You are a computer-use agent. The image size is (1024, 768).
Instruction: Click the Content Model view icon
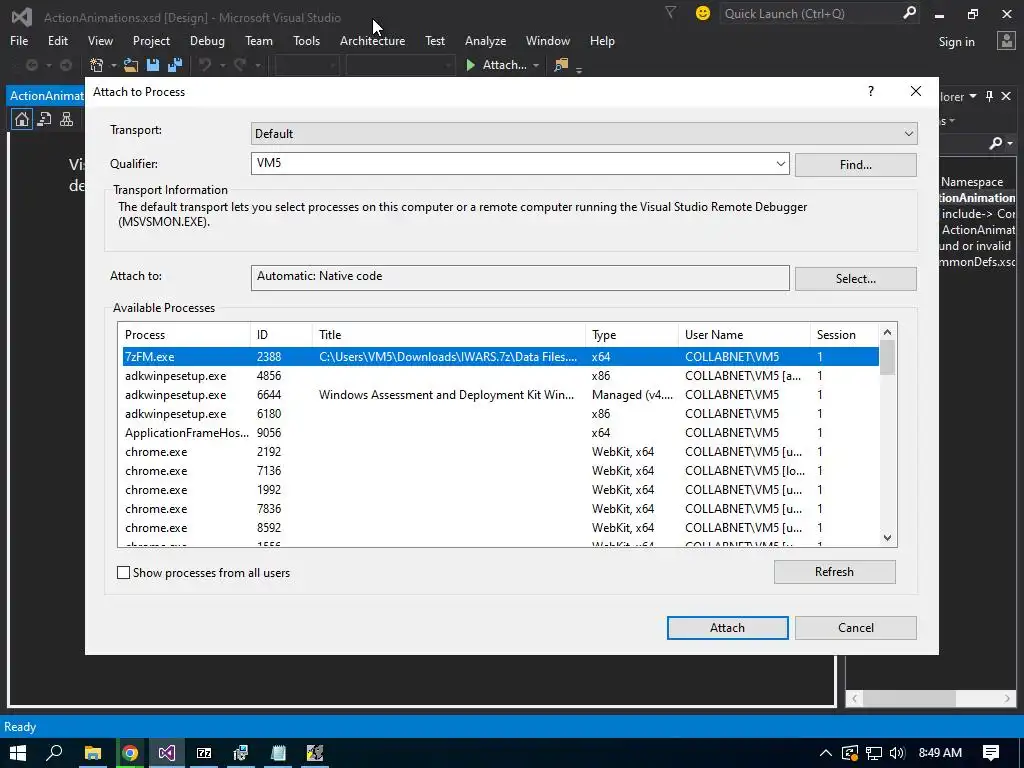click(x=44, y=119)
